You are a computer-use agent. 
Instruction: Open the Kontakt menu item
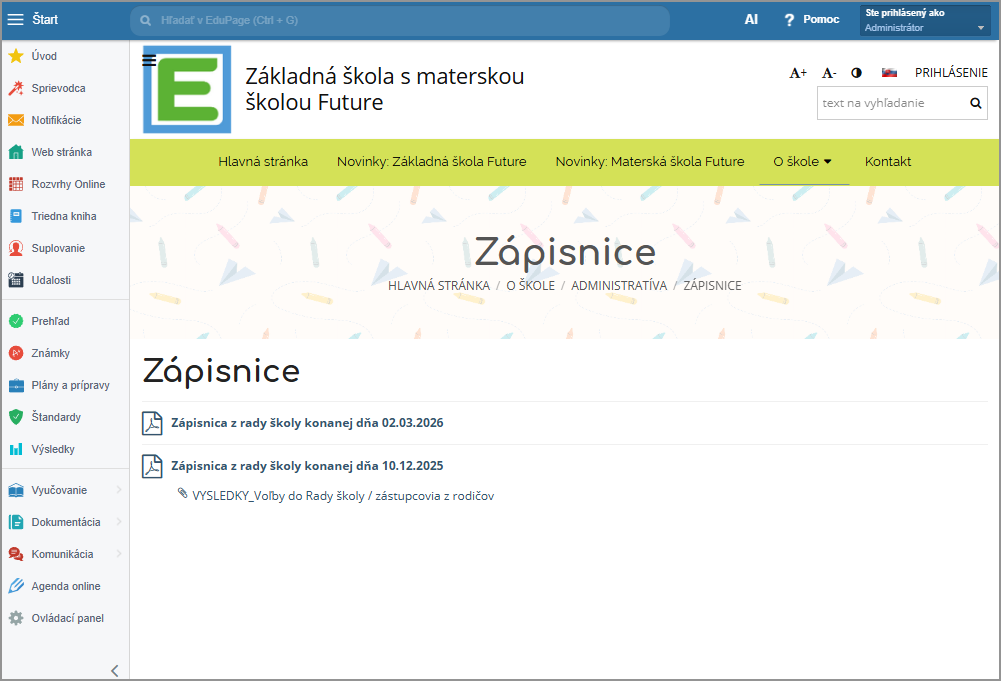click(x=888, y=162)
